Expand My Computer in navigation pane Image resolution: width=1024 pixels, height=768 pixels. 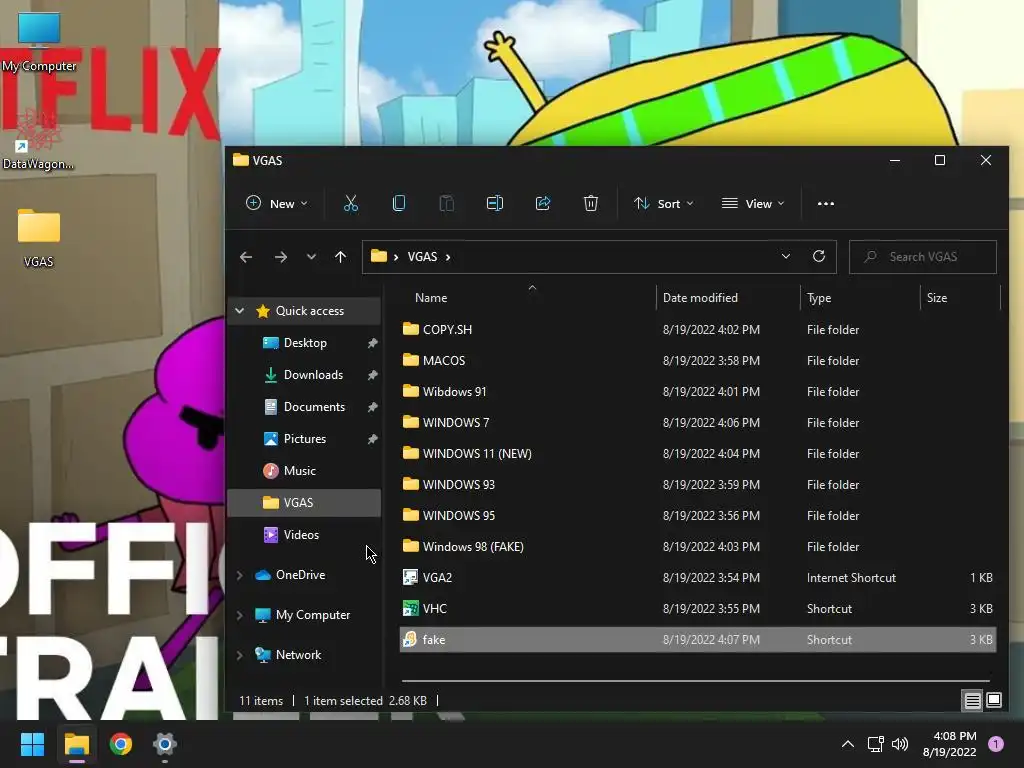coord(240,615)
